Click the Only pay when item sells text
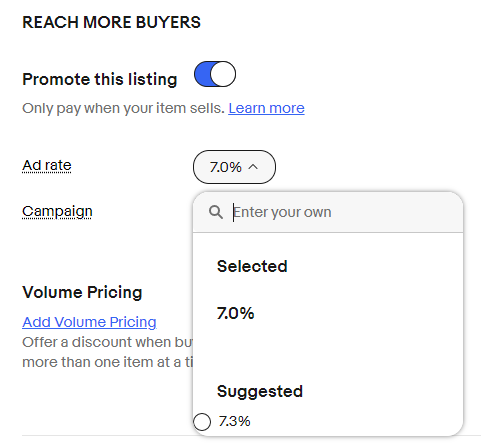The height and width of the screenshot is (448, 481). tap(123, 108)
